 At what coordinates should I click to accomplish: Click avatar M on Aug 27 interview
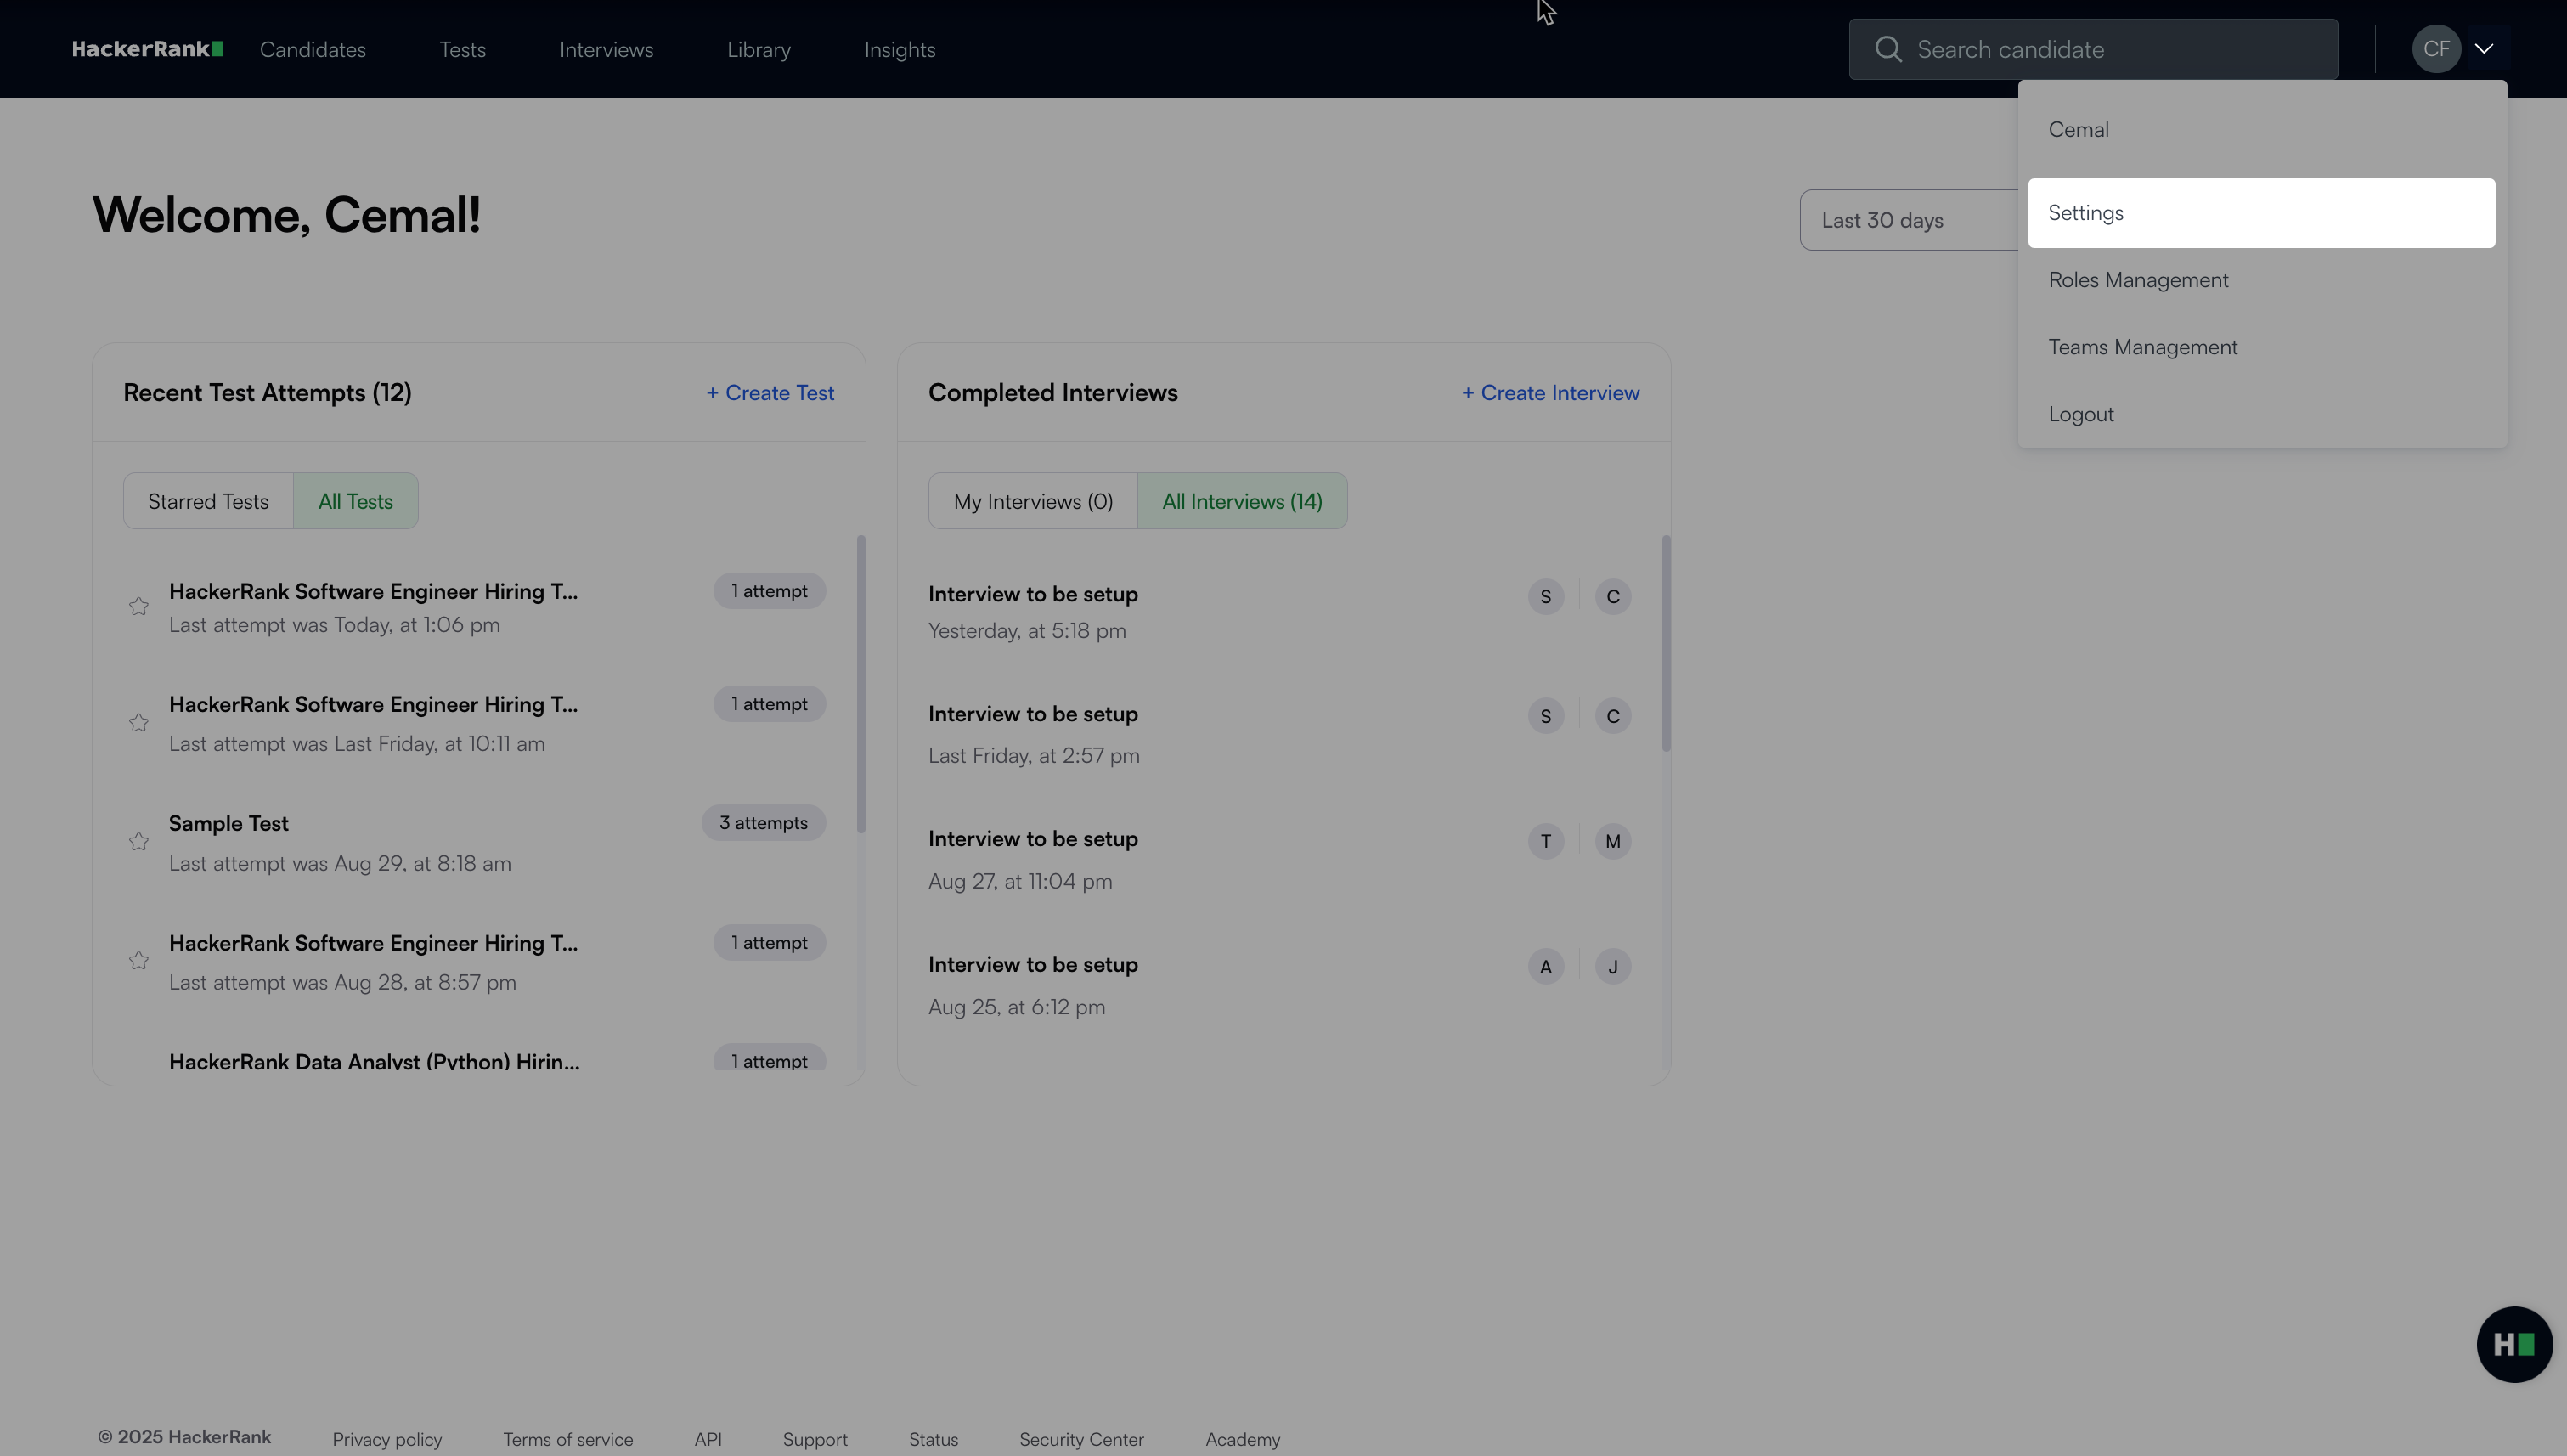point(1612,841)
